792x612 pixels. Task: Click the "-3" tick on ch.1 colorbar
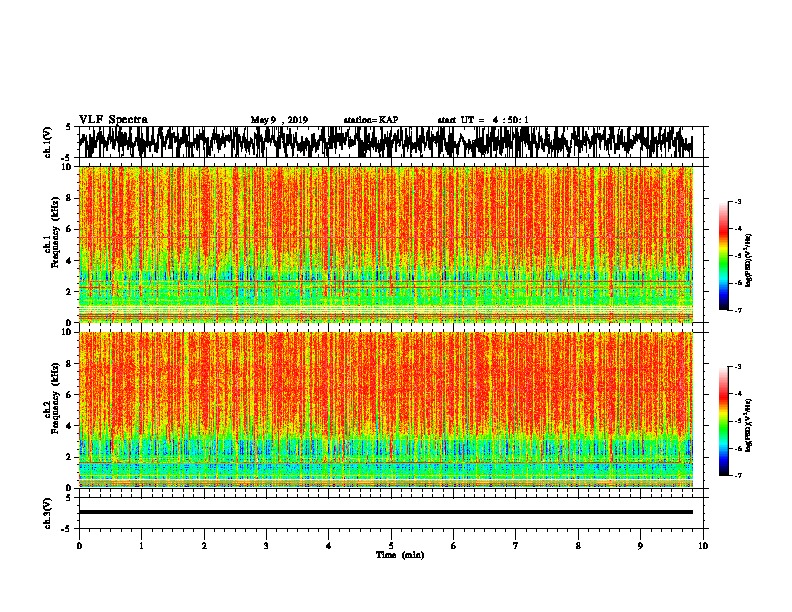(x=737, y=202)
